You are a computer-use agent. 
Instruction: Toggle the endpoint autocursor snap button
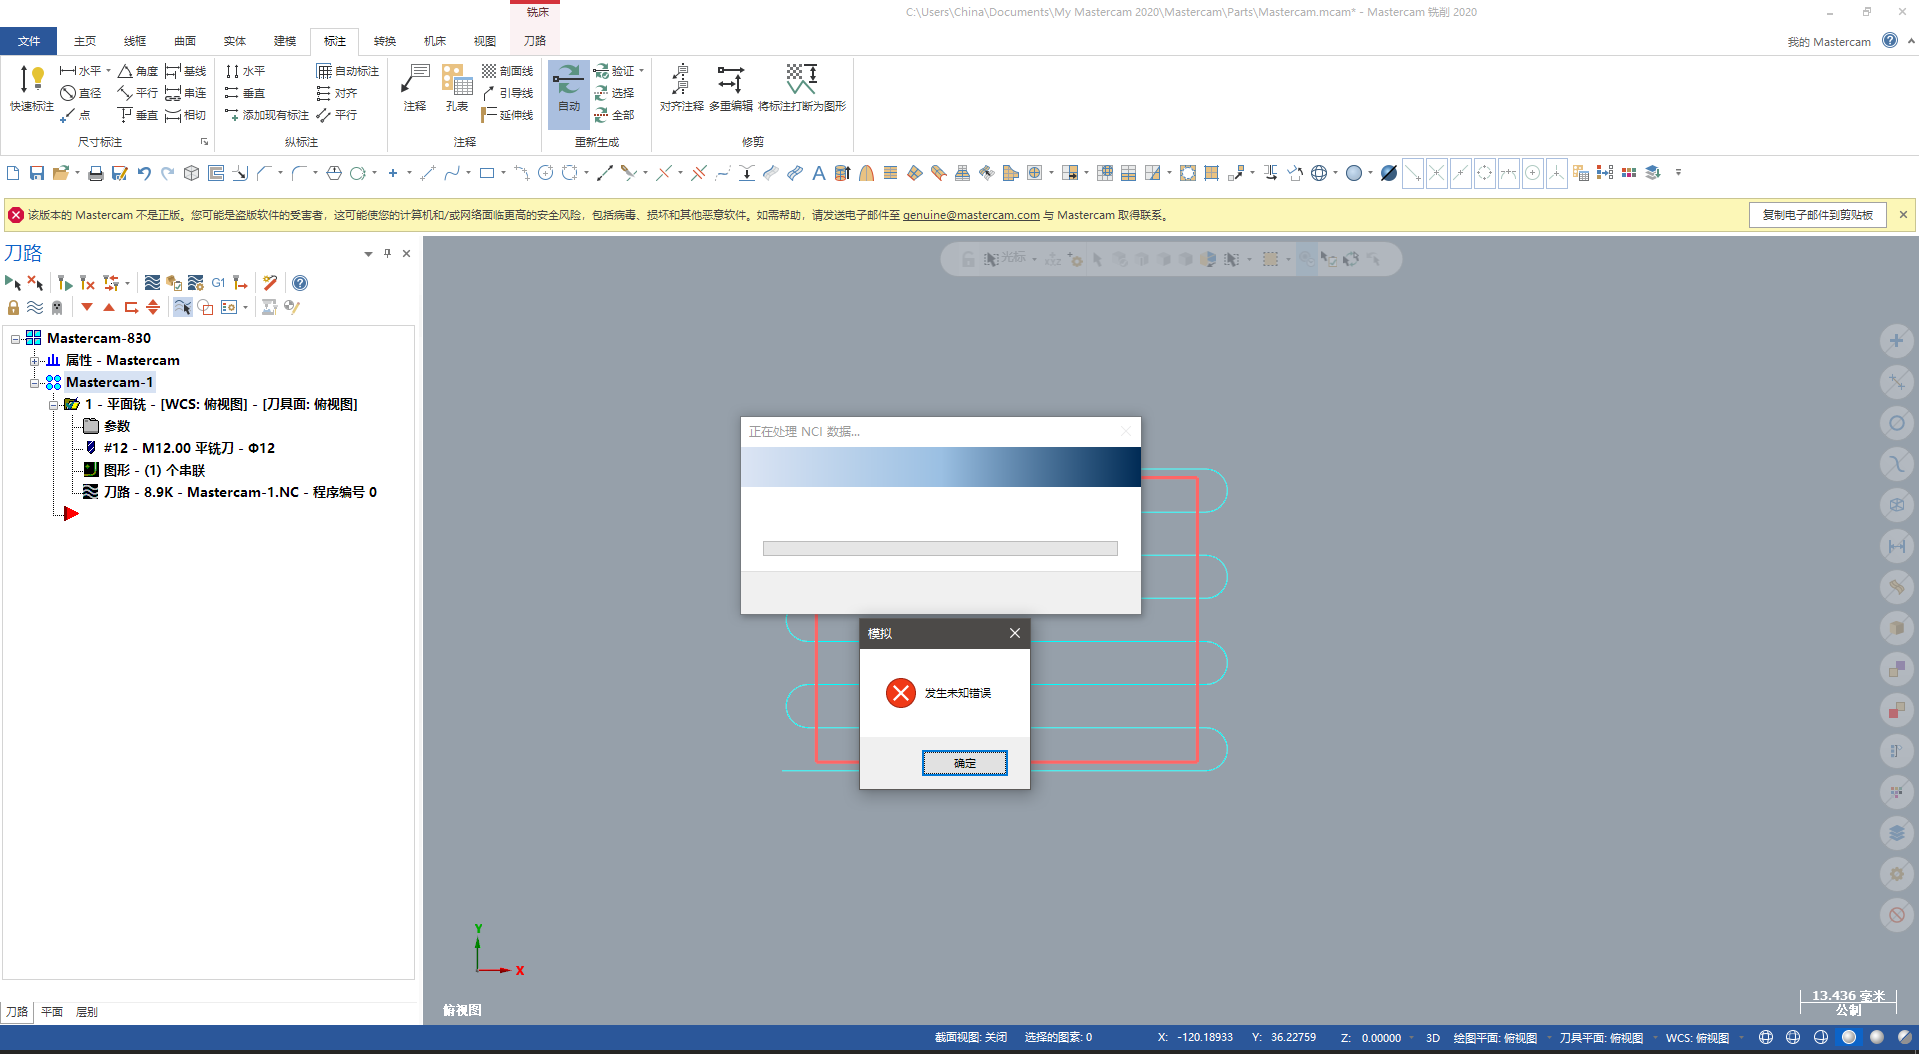coord(1413,173)
